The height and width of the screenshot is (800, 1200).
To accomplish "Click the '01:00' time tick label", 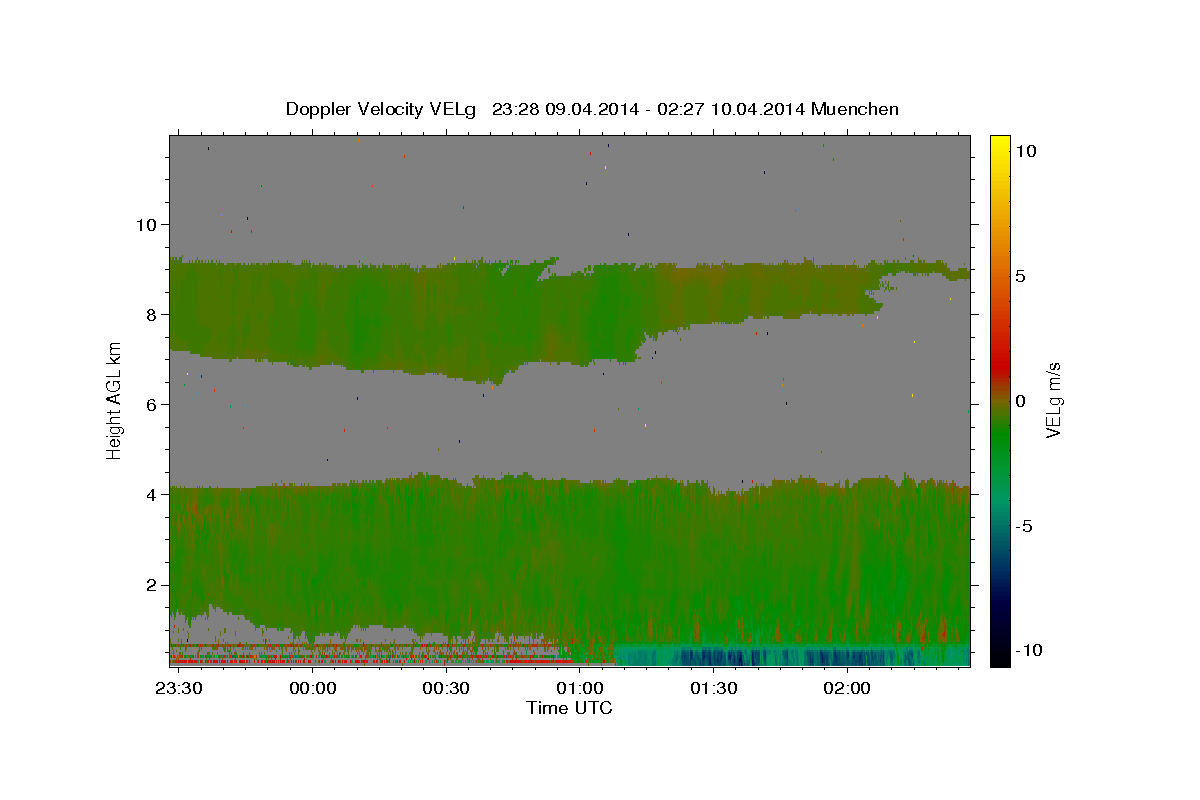I will point(581,689).
